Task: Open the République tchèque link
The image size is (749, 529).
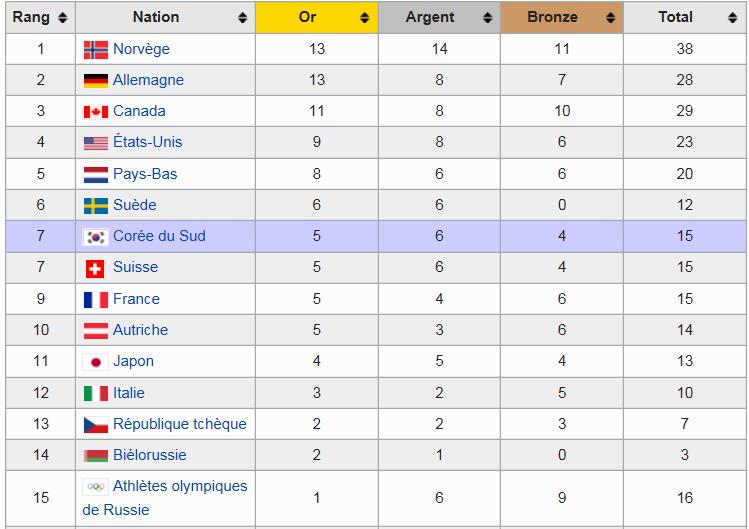Action: click(x=179, y=424)
